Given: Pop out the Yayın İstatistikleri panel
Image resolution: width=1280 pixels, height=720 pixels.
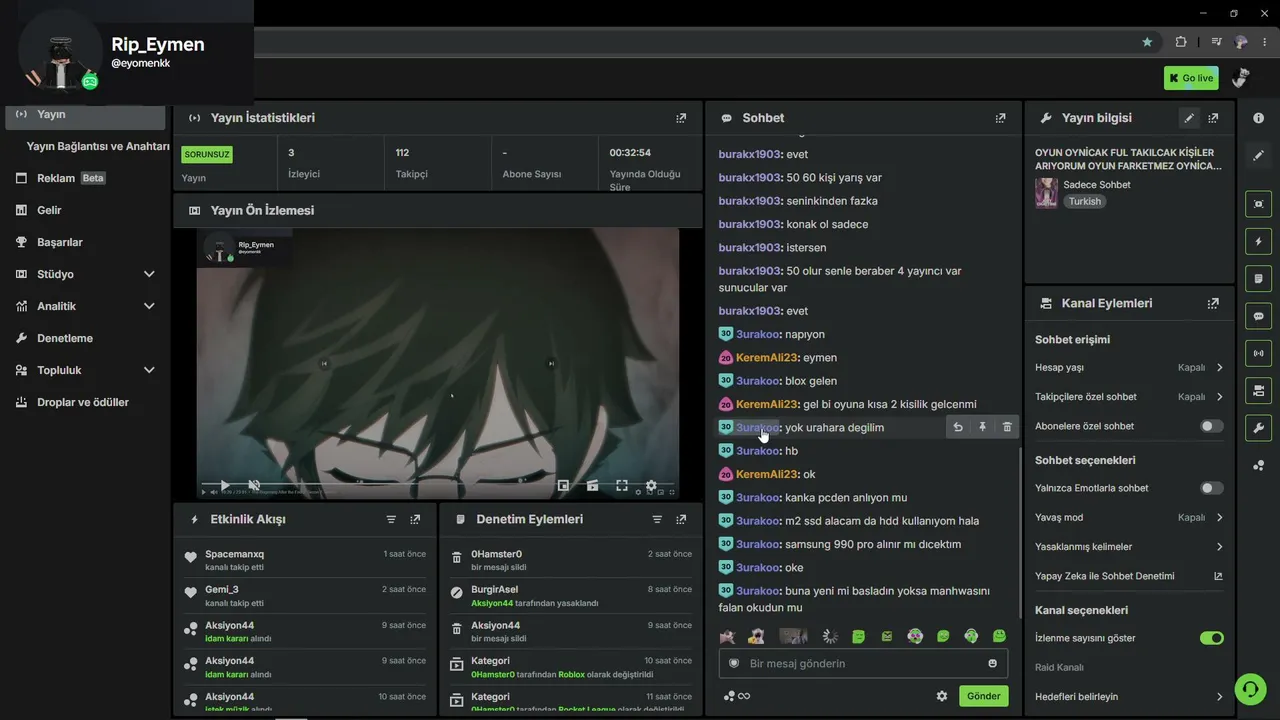Looking at the screenshot, I should pyautogui.click(x=681, y=118).
